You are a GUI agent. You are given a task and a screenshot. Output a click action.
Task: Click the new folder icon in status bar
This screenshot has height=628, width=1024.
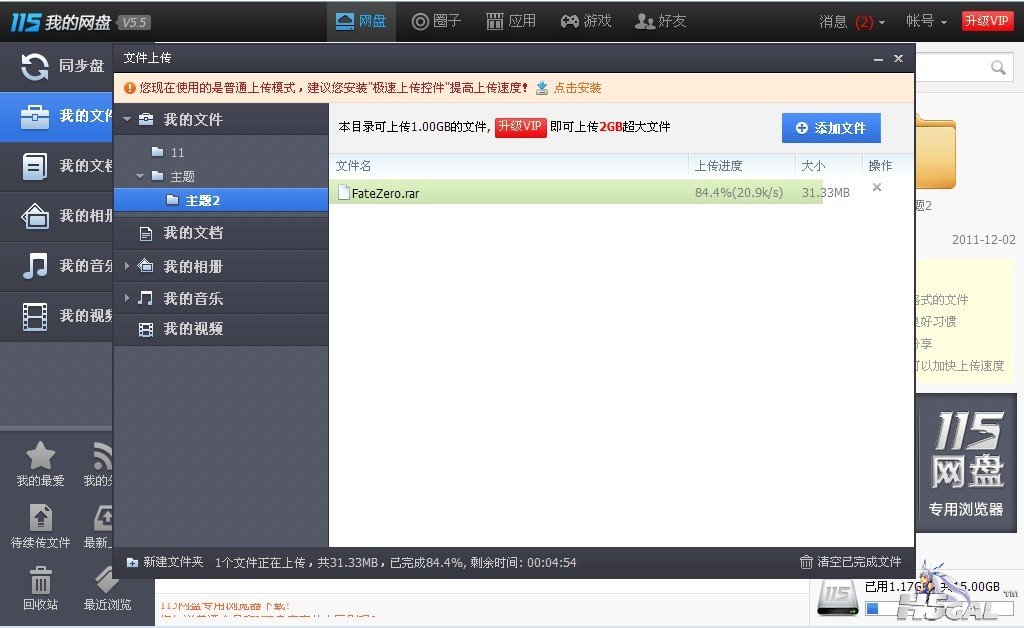132,562
